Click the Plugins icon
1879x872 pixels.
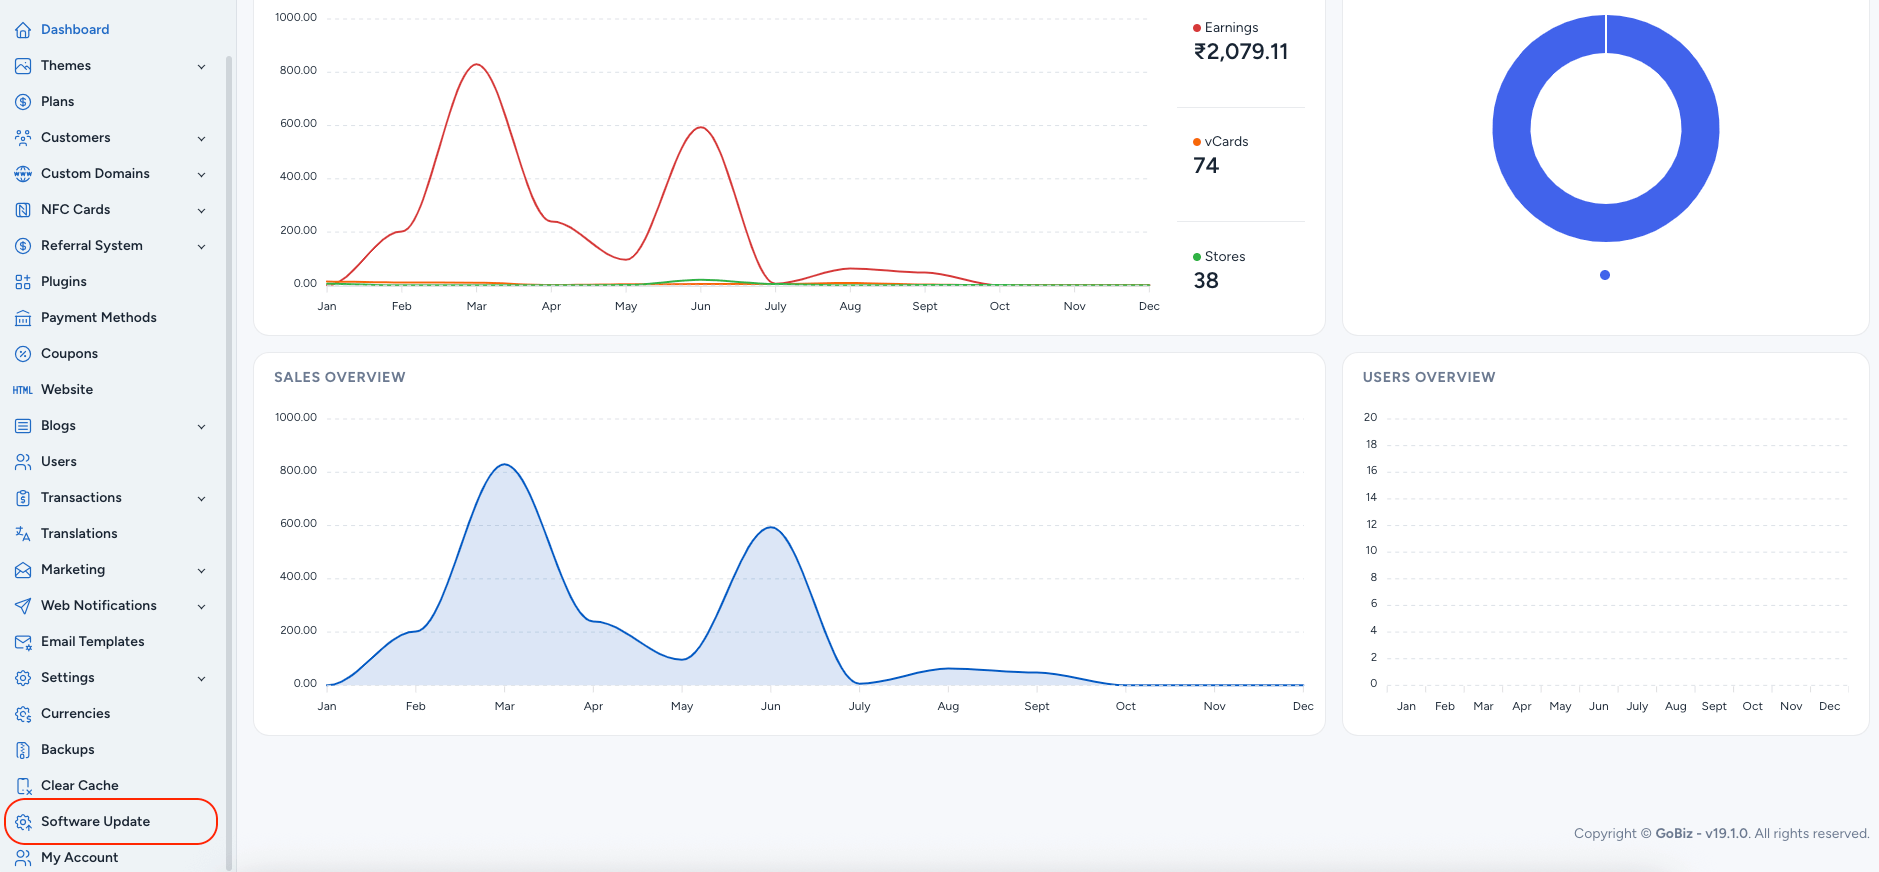23,282
